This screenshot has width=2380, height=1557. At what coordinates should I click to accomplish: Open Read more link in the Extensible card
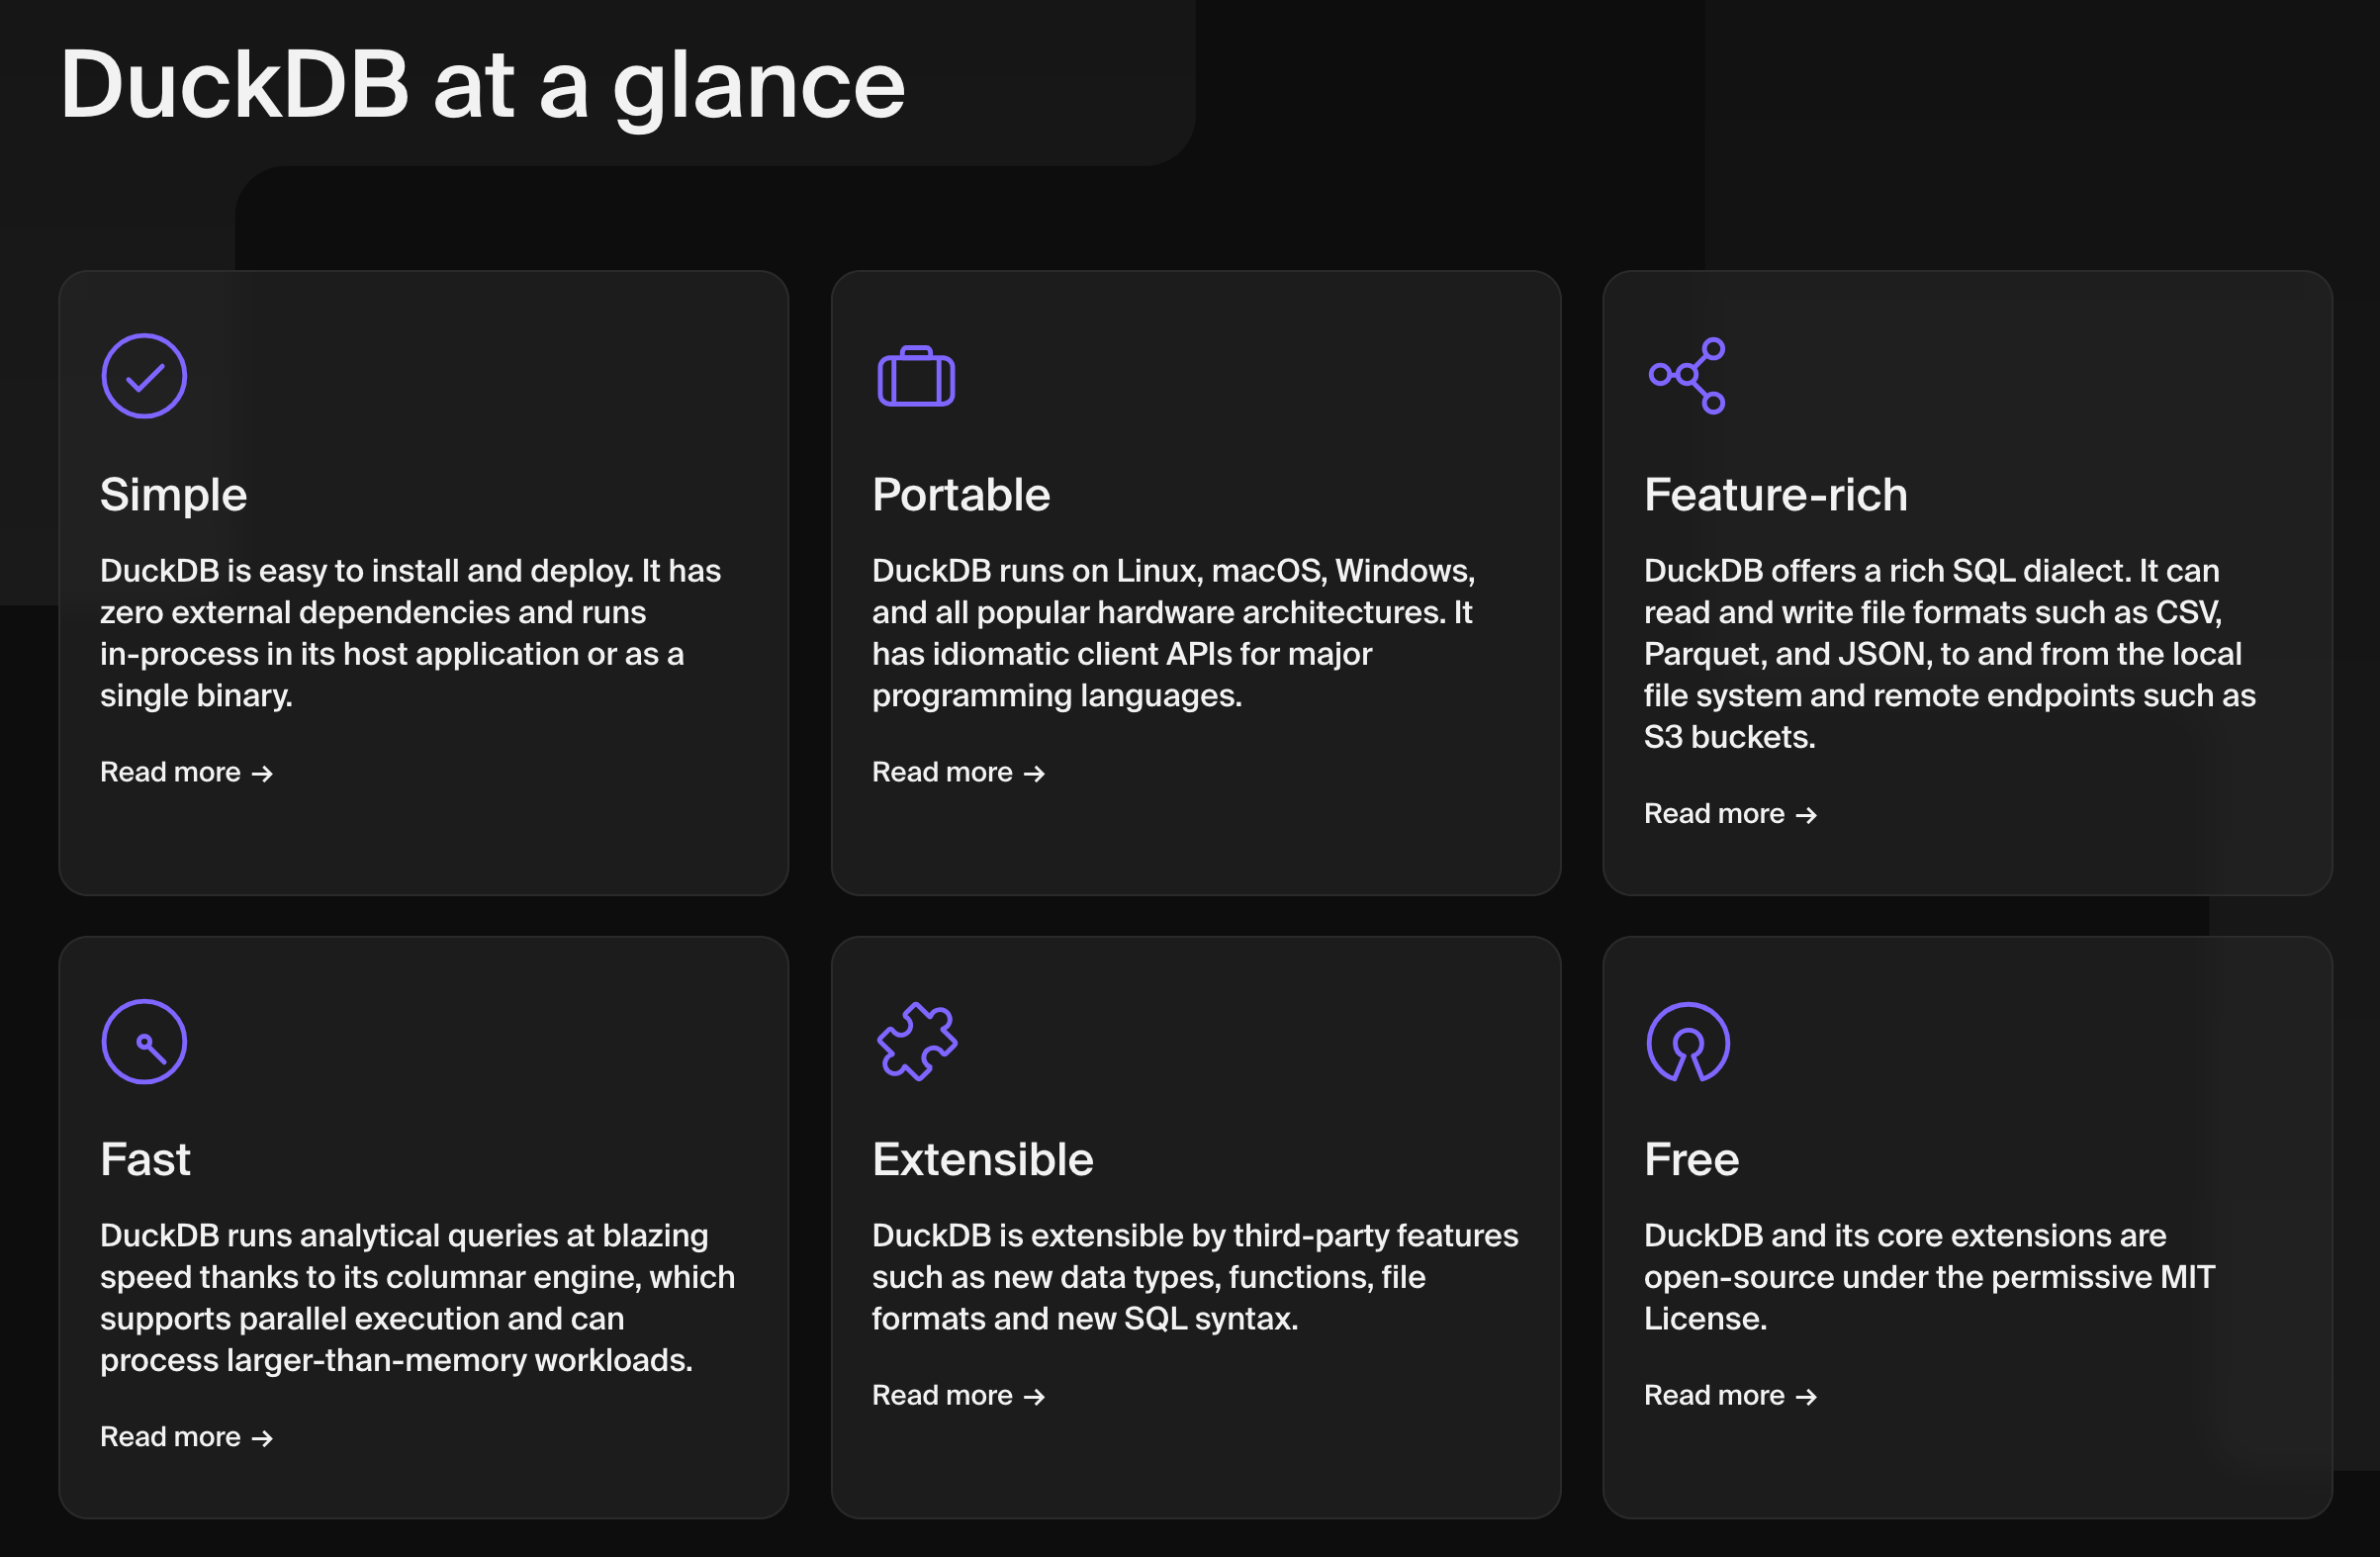(944, 1394)
